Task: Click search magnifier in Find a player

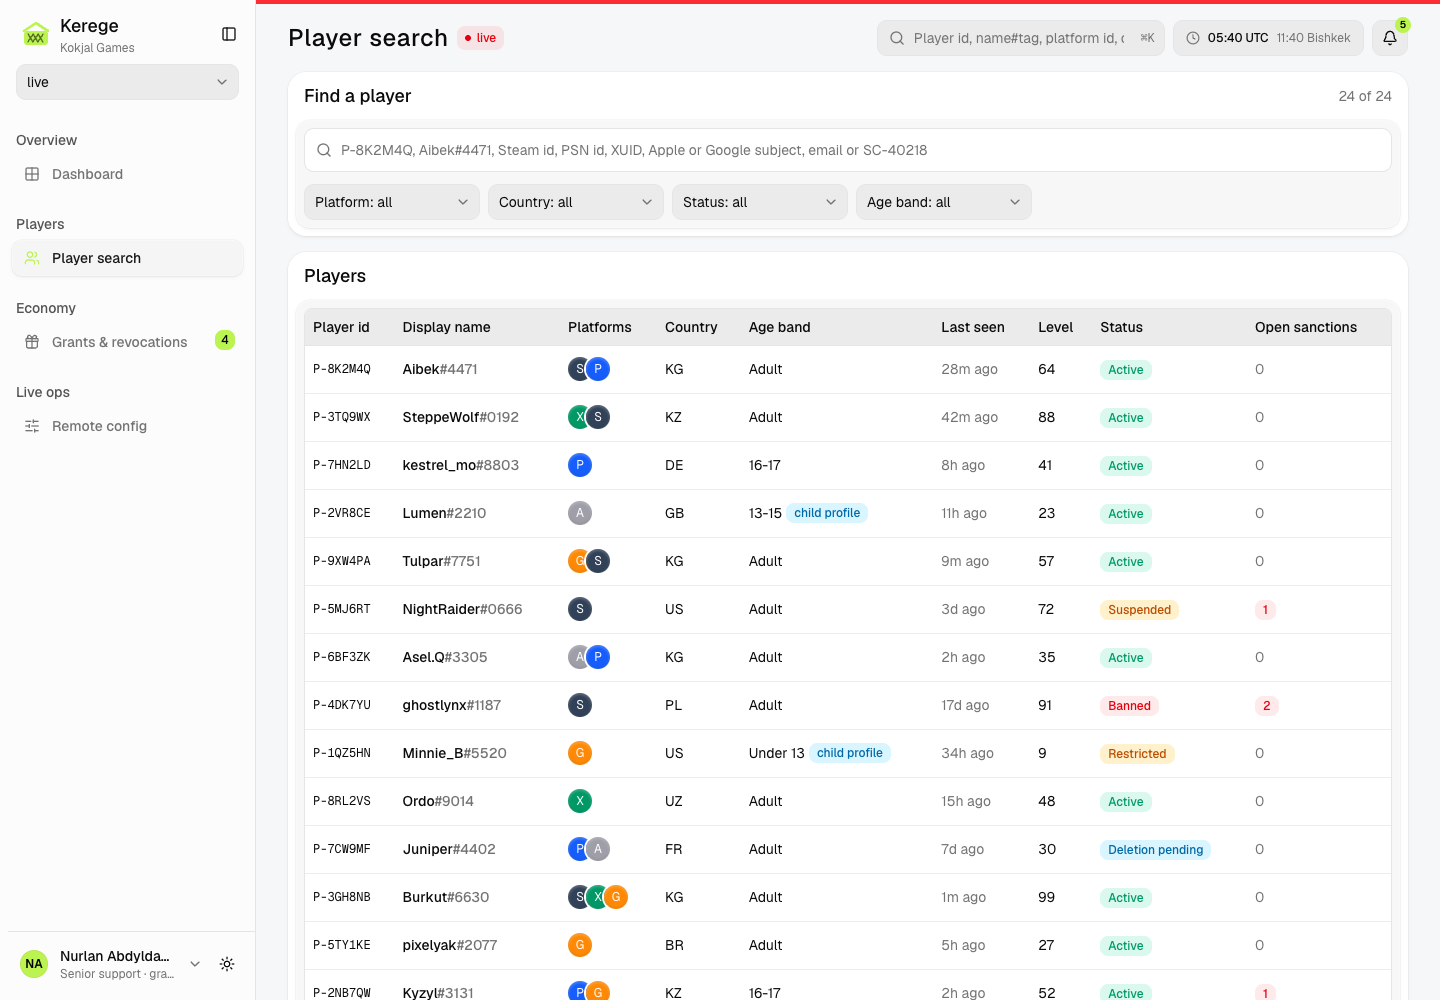Action: click(x=324, y=150)
